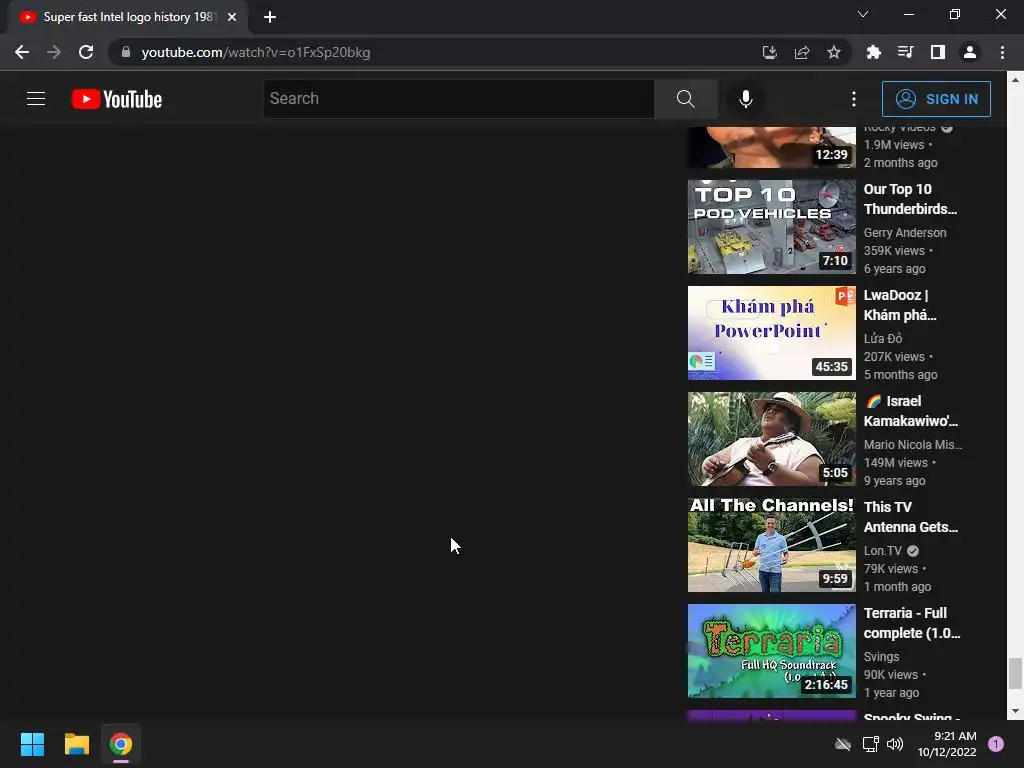The width and height of the screenshot is (1024, 768).
Task: Open LwaDooz Khám phá video title
Action: (900, 305)
